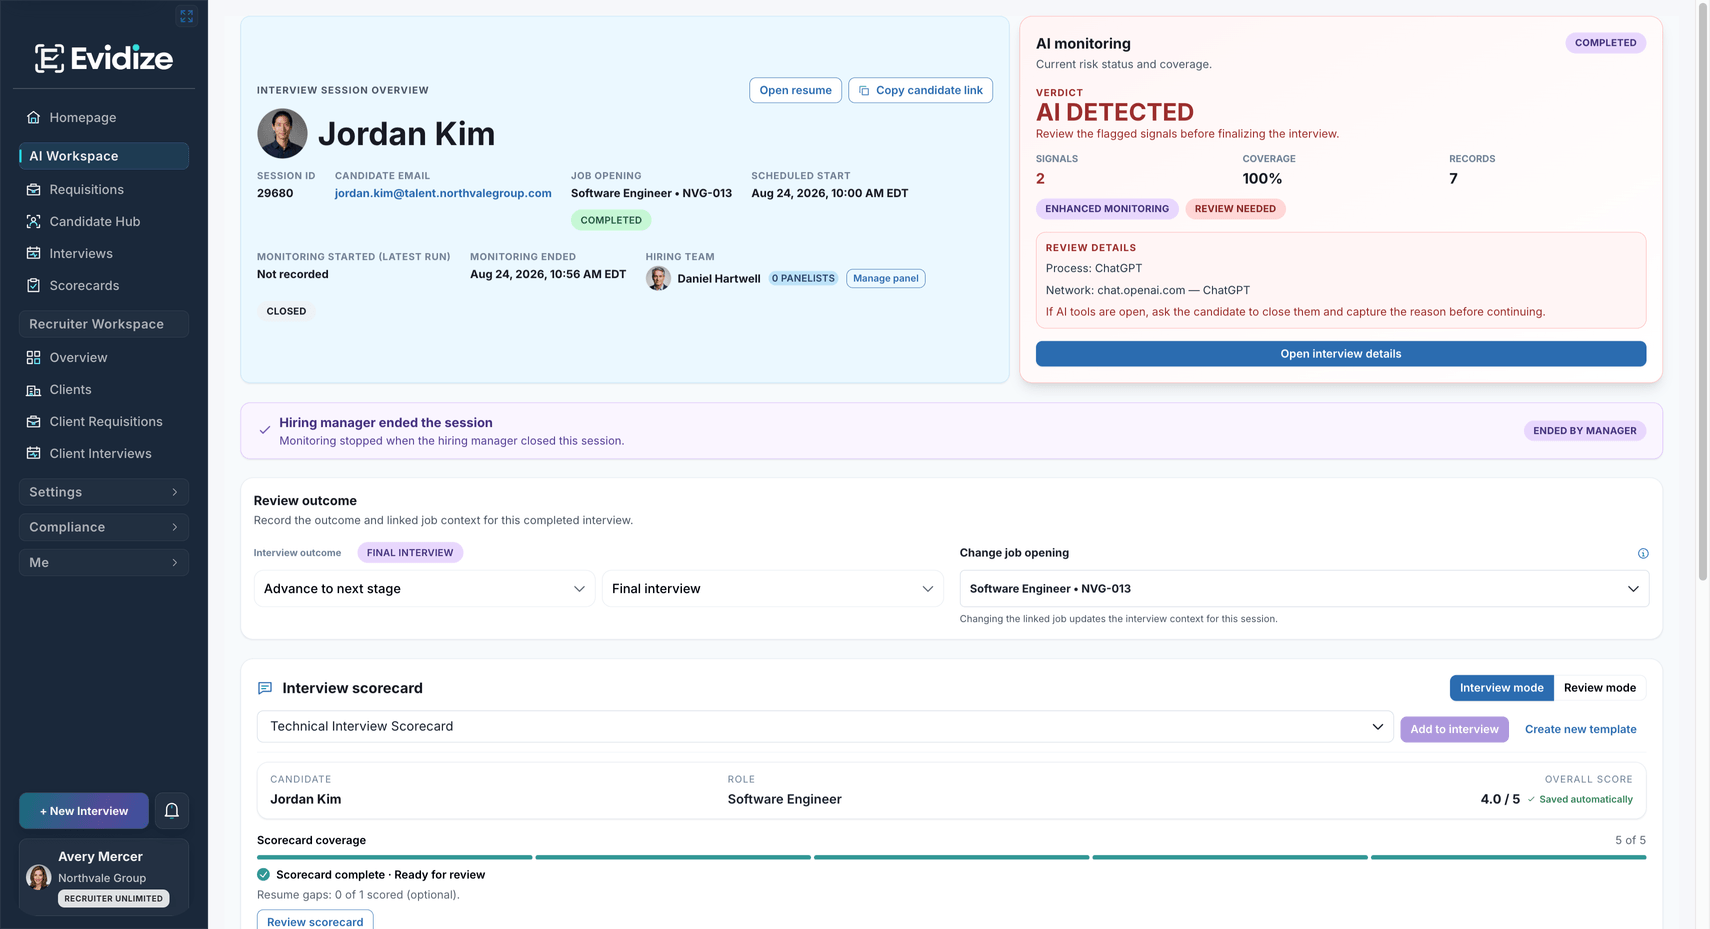The width and height of the screenshot is (1710, 929).
Task: Click the Clients building icon
Action: (x=34, y=389)
